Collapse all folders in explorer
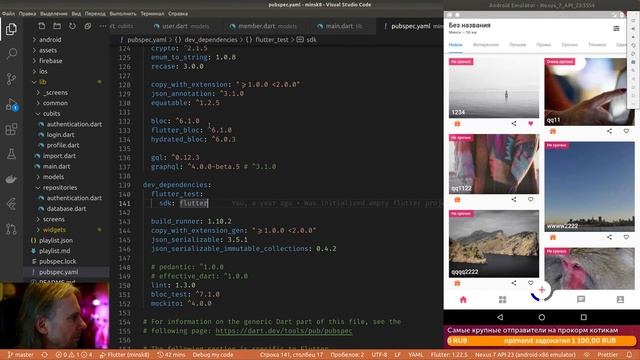This screenshot has width=640, height=360. pos(88,26)
